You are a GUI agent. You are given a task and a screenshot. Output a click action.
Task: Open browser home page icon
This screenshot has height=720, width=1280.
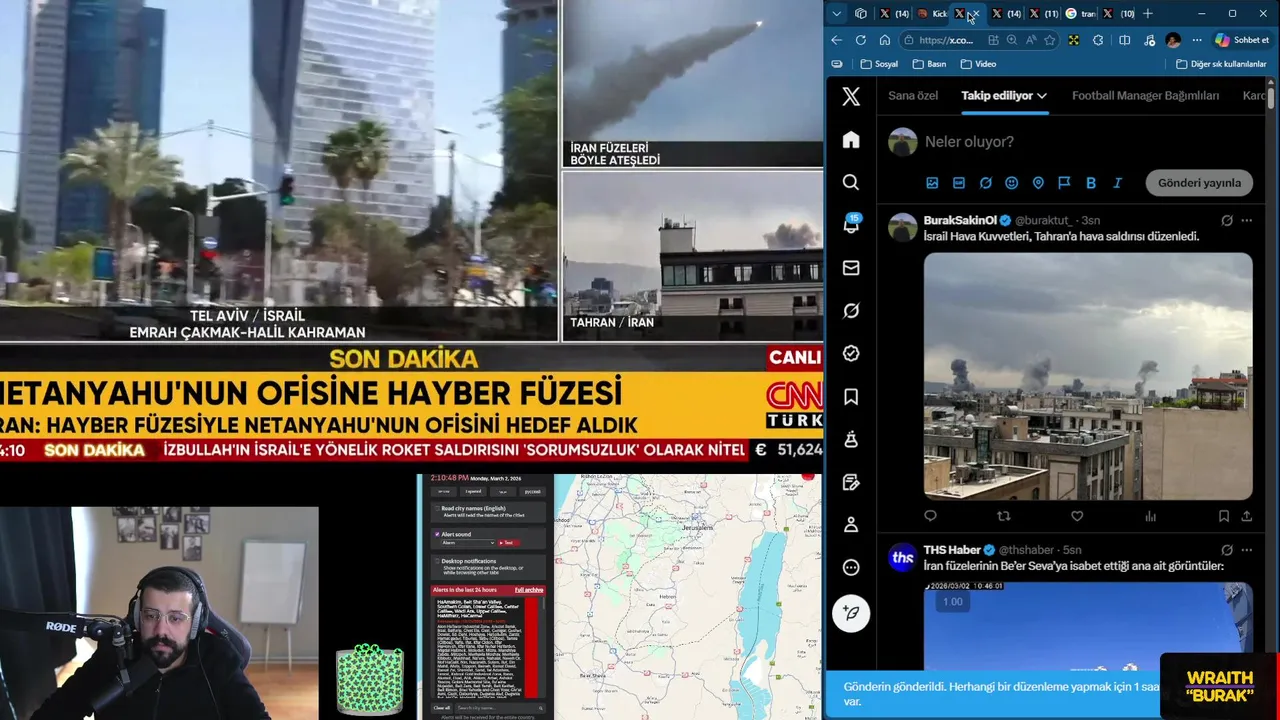click(884, 40)
